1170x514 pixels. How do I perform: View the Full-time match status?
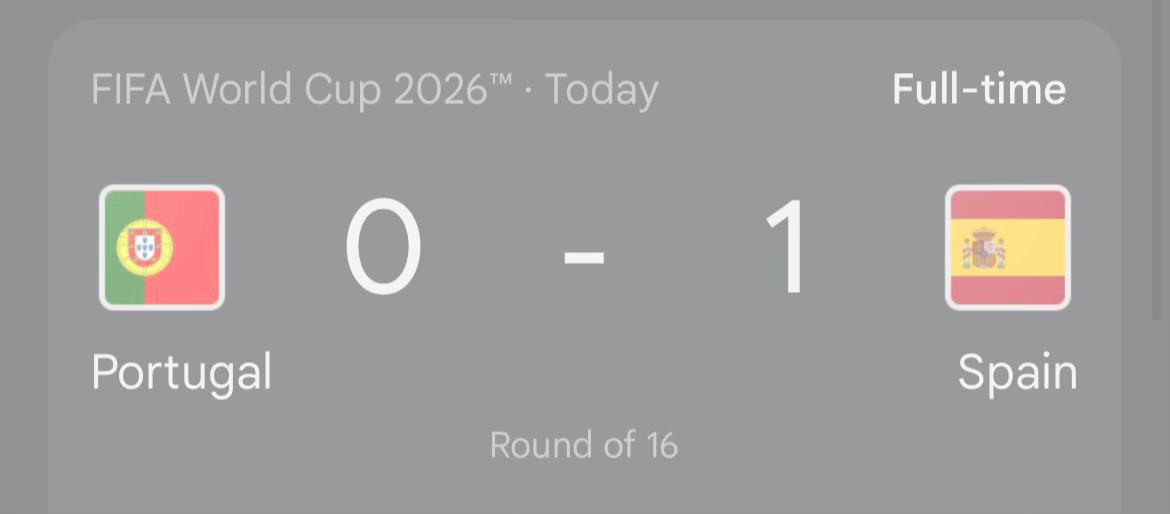tap(979, 90)
